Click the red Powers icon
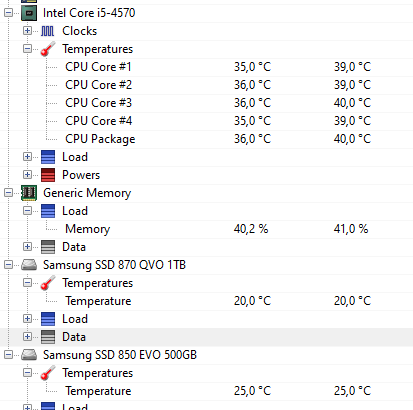This screenshot has width=413, height=410. pyautogui.click(x=48, y=175)
